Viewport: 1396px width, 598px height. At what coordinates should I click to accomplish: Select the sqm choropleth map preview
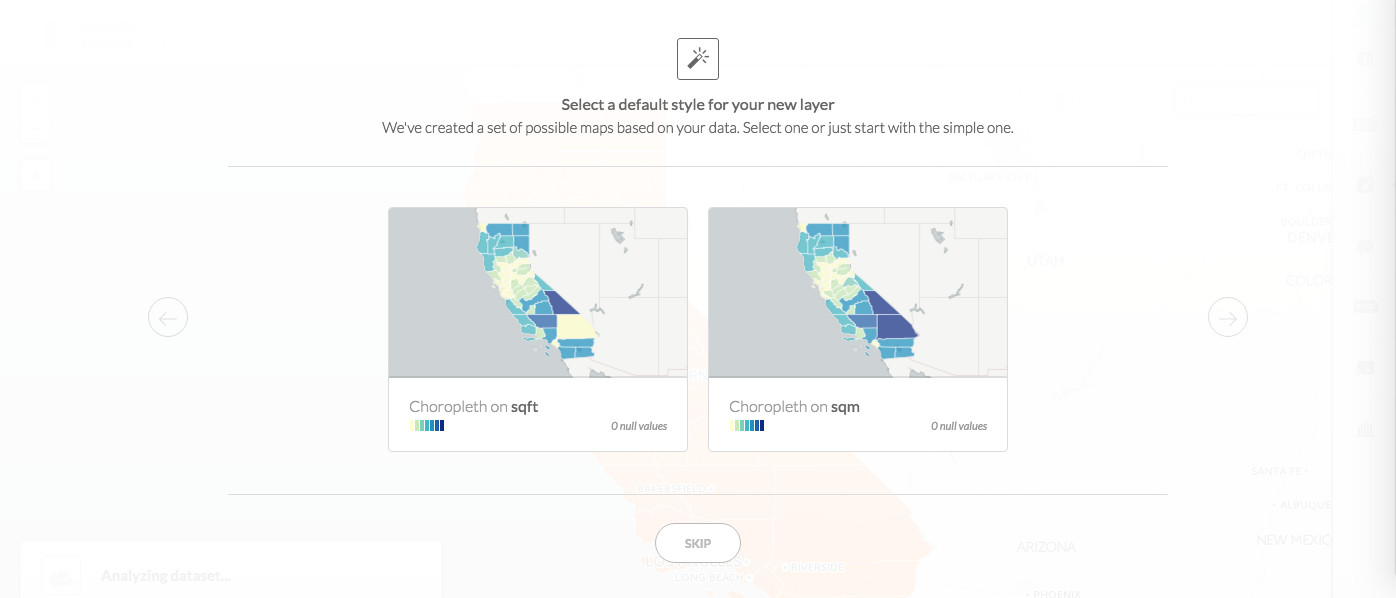(x=858, y=292)
